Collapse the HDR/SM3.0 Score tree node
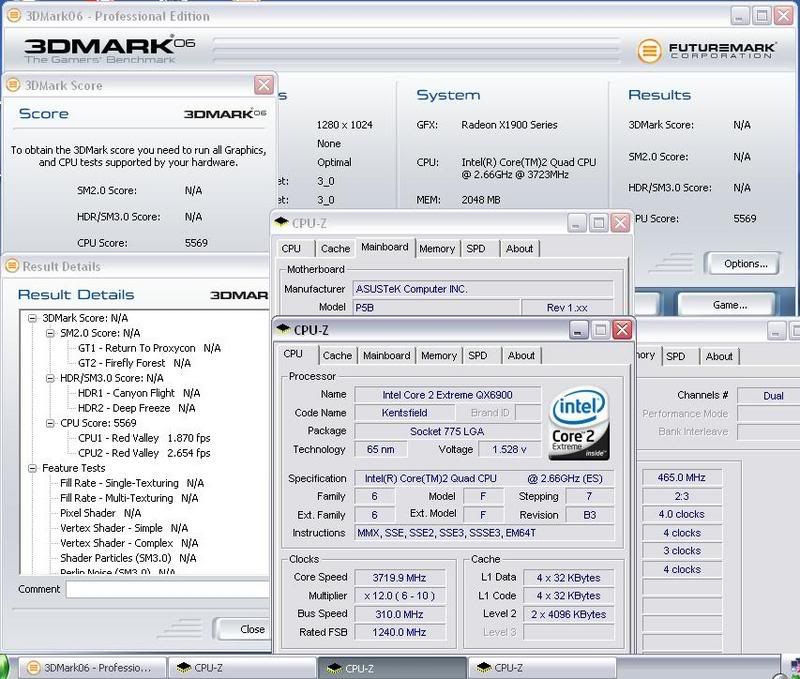Viewport: 800px width, 679px height. [51, 379]
